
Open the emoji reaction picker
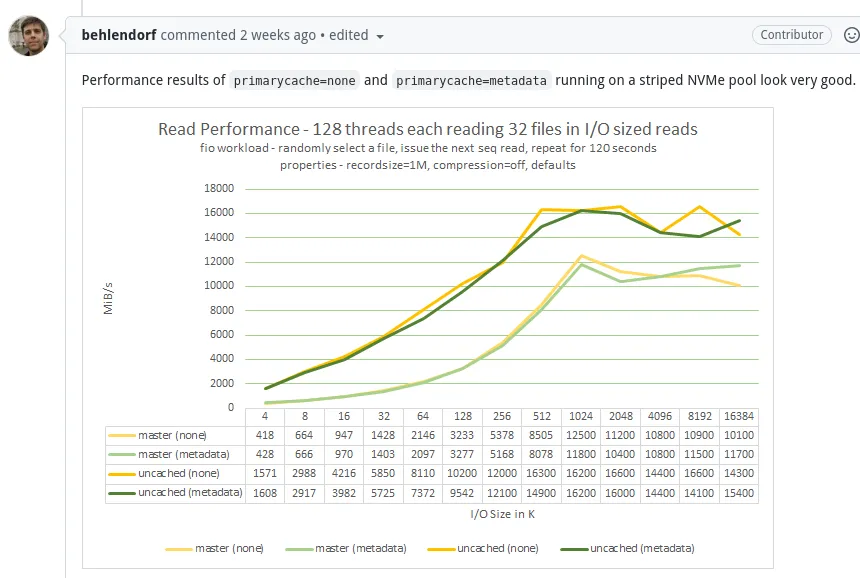point(851,35)
